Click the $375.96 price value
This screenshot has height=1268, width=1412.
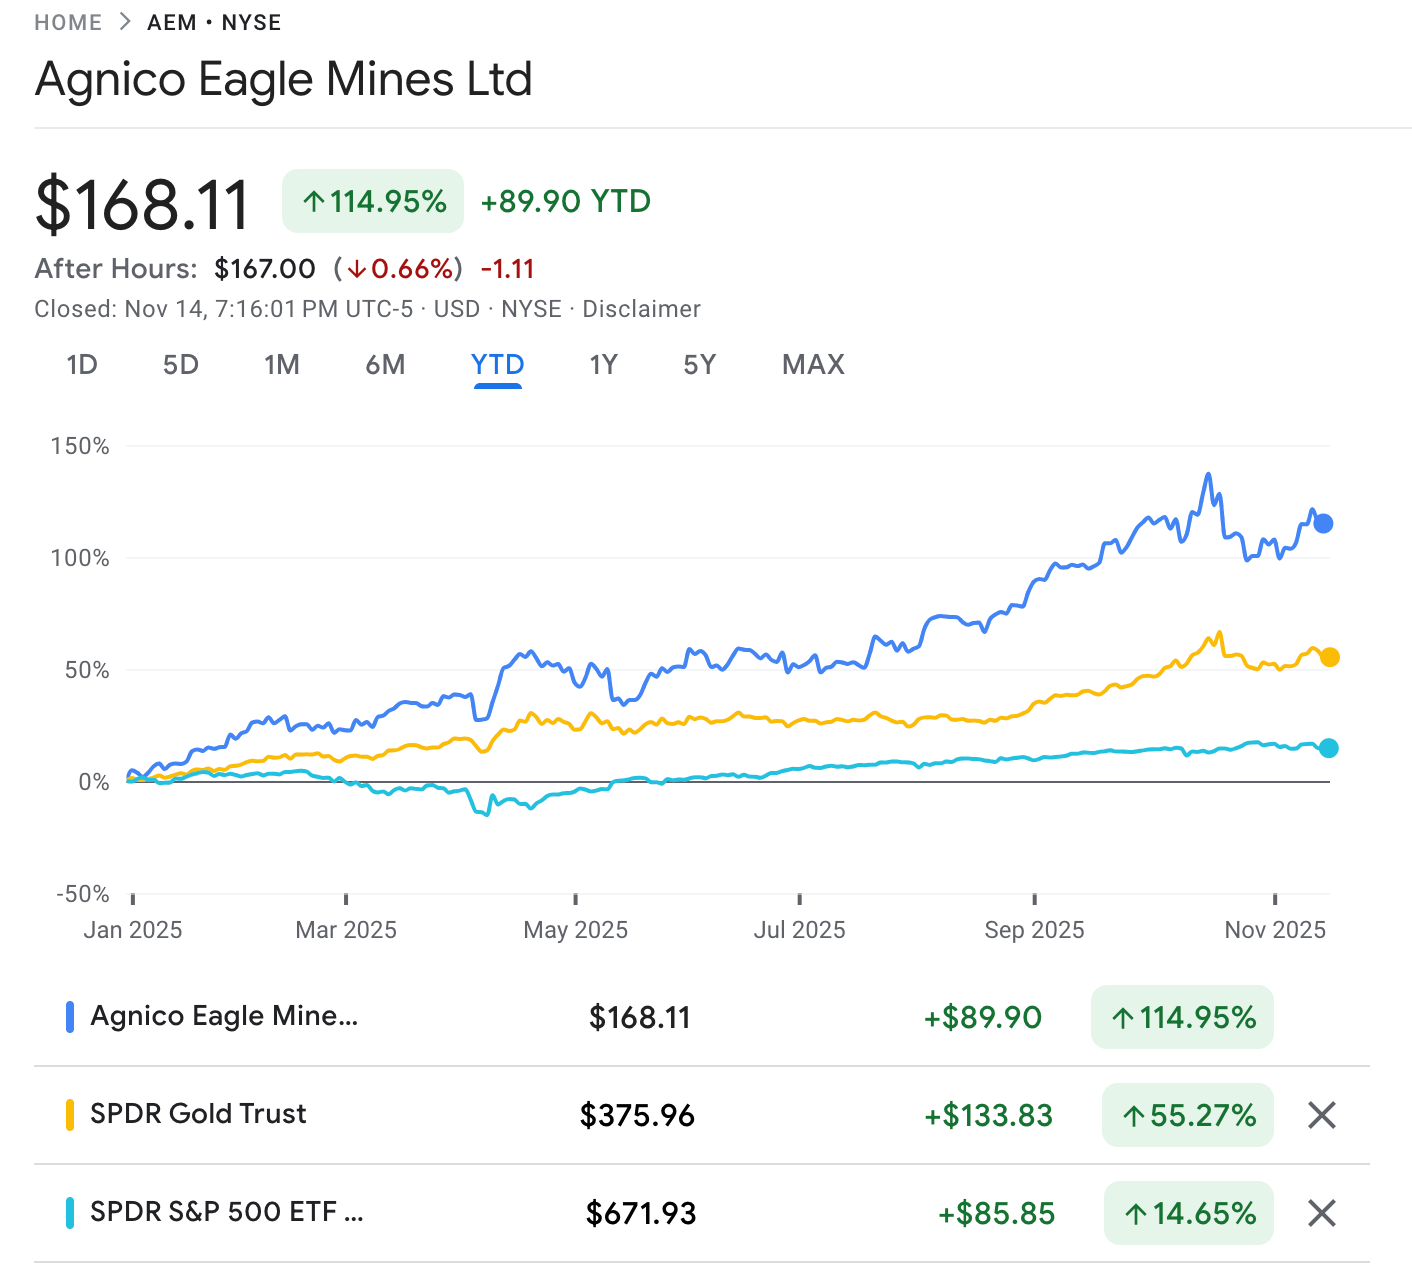point(638,1115)
